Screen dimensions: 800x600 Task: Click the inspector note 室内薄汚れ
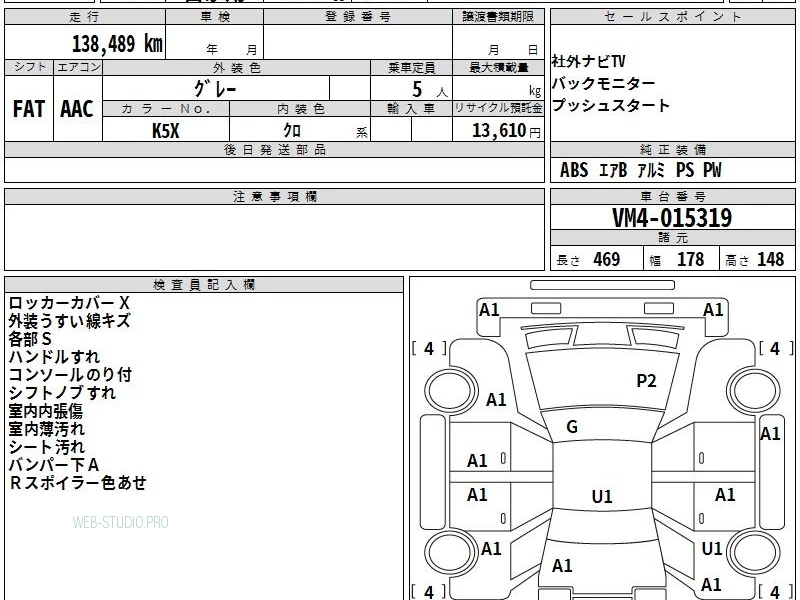coord(46,429)
